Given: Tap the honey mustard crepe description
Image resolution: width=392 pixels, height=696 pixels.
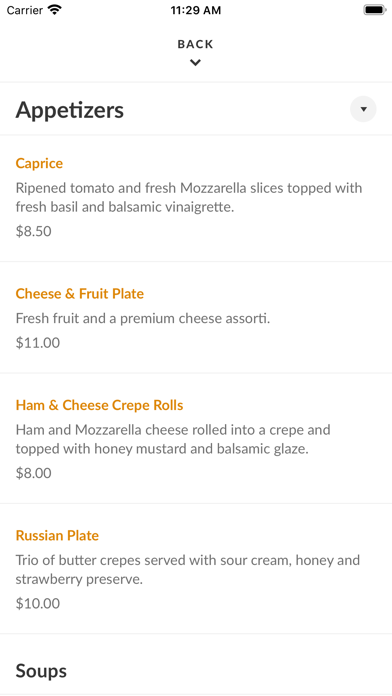Looking at the screenshot, I should [173, 439].
